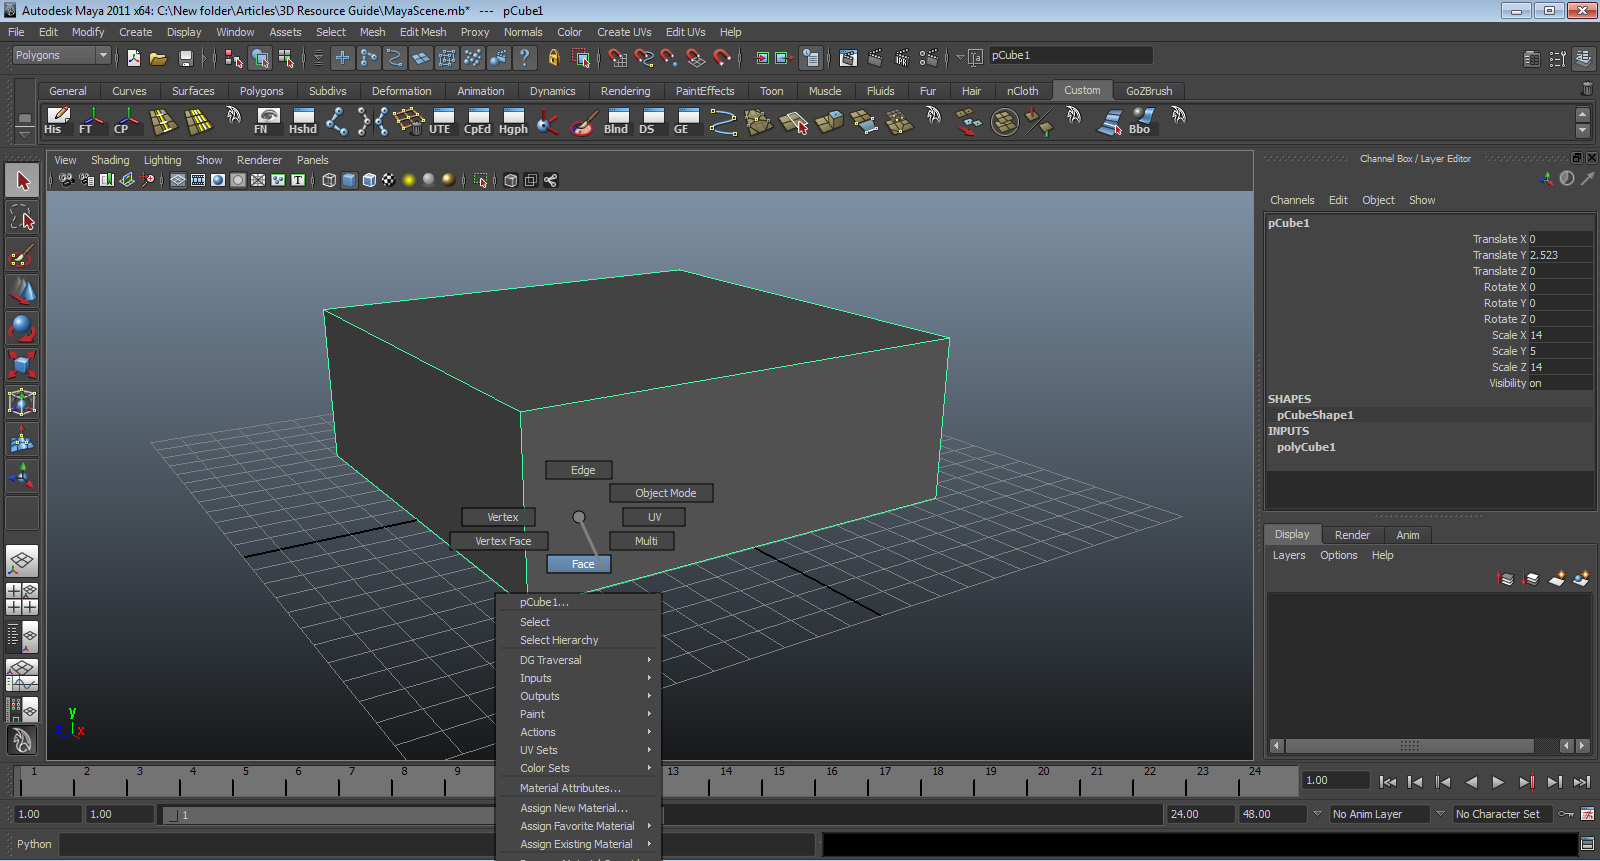The width and height of the screenshot is (1600, 861).
Task: Open the Polygons menu set dropdown
Action: point(61,56)
